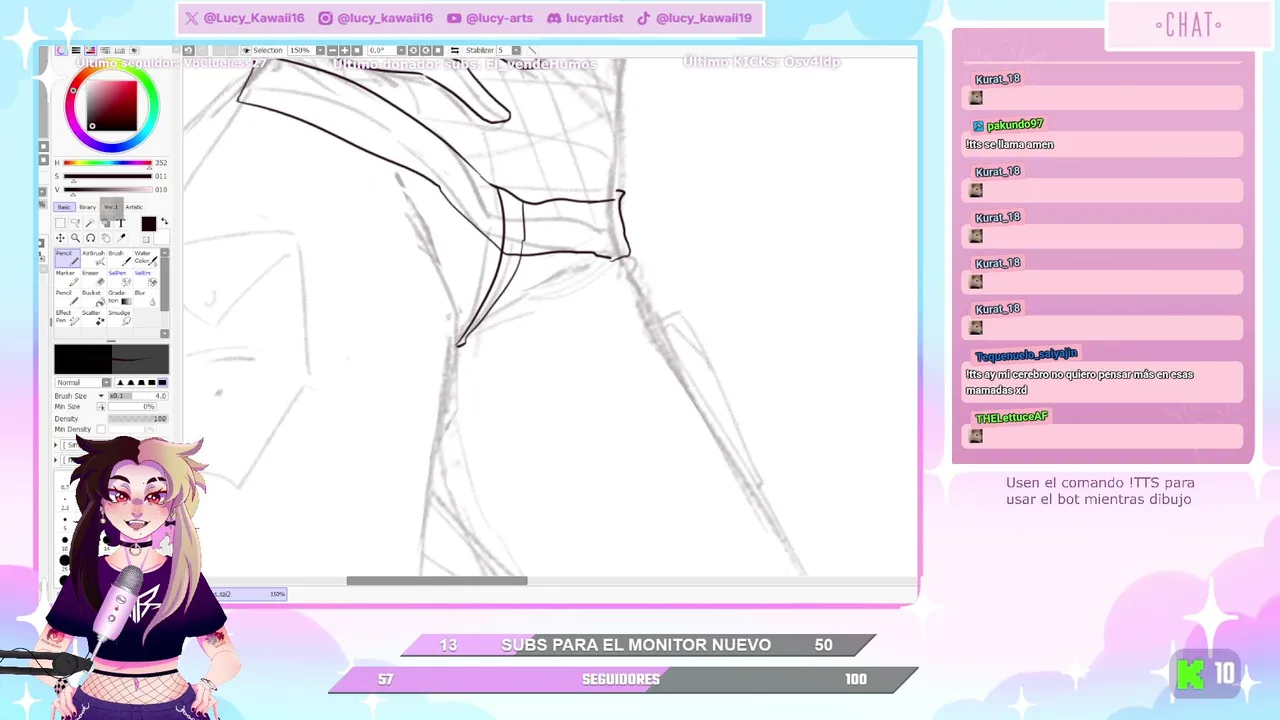Open the Stabilizer level dropdown
The height and width of the screenshot is (720, 1280).
pyautogui.click(x=516, y=50)
